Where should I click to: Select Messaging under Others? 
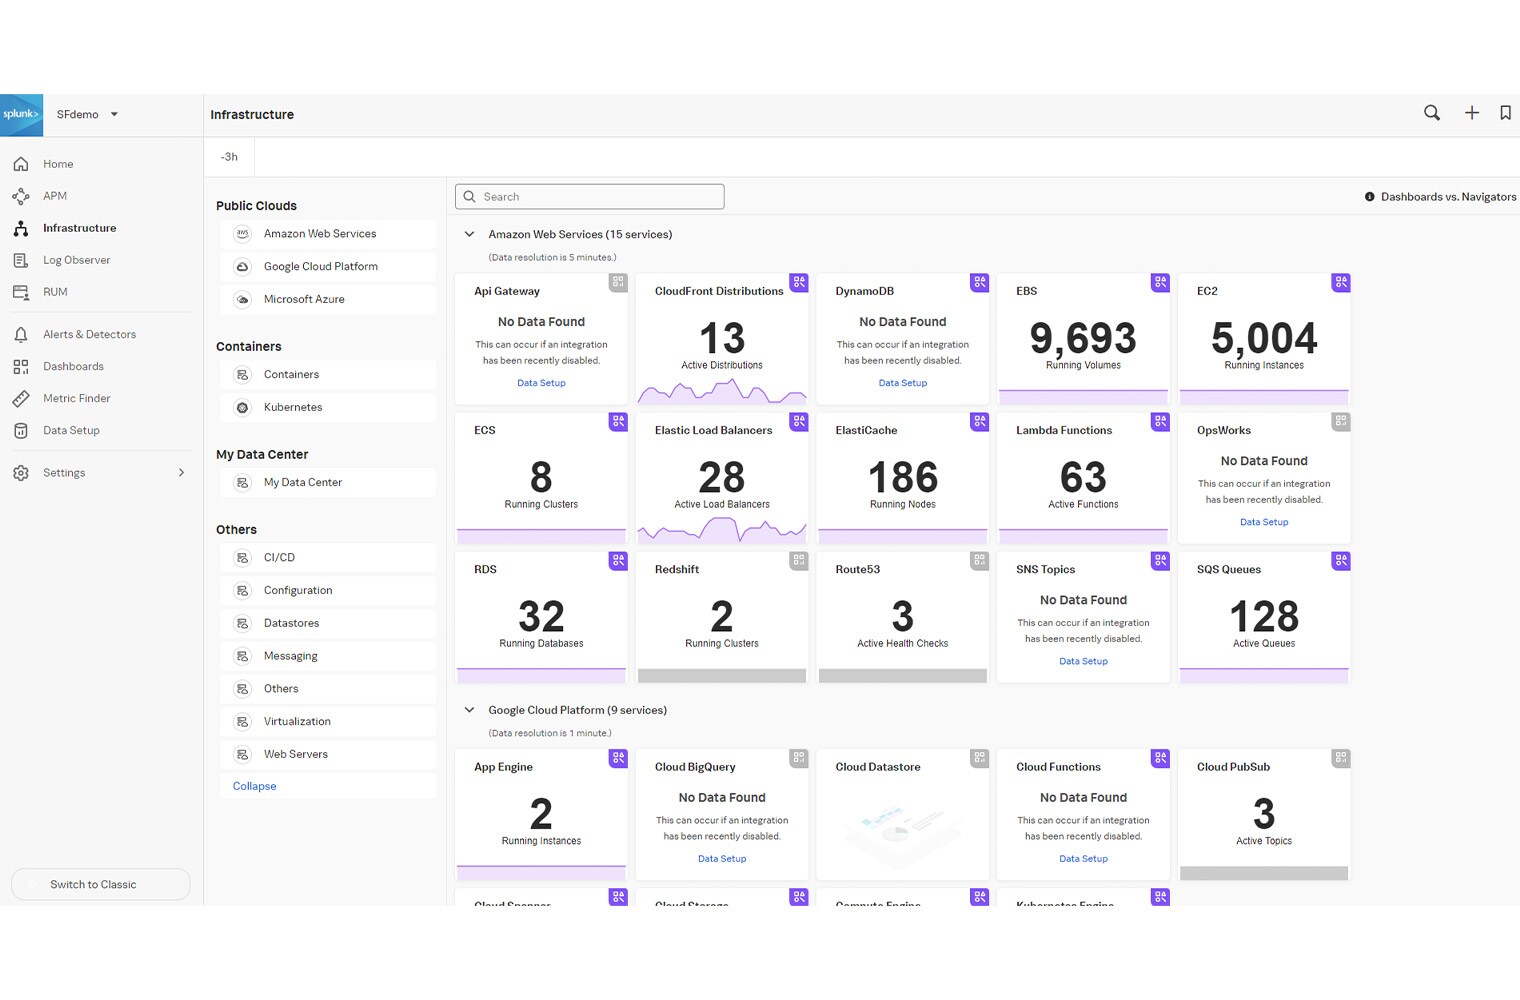pyautogui.click(x=327, y=656)
